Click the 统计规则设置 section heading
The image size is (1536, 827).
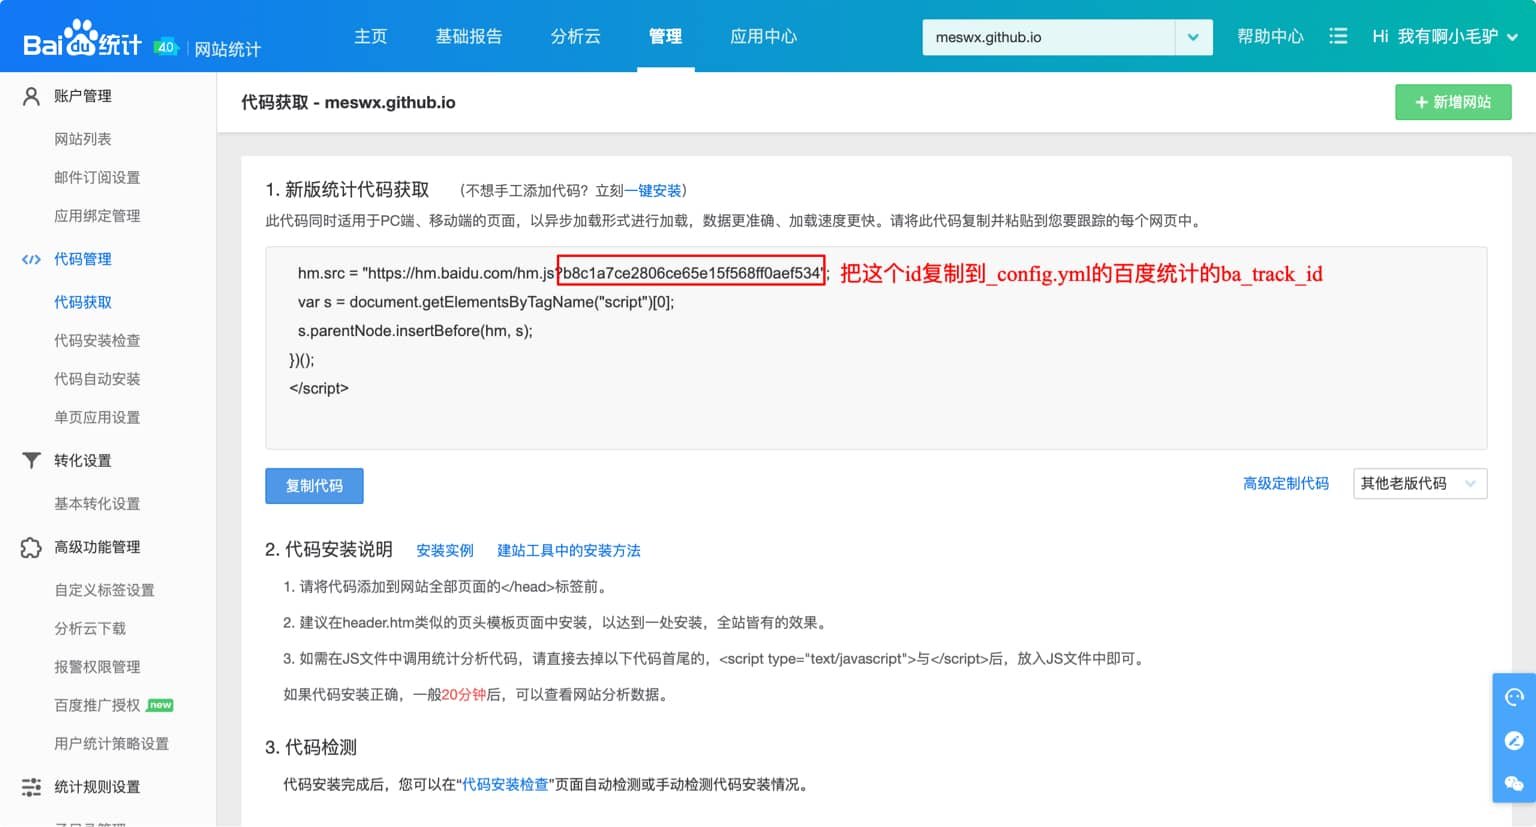point(97,787)
